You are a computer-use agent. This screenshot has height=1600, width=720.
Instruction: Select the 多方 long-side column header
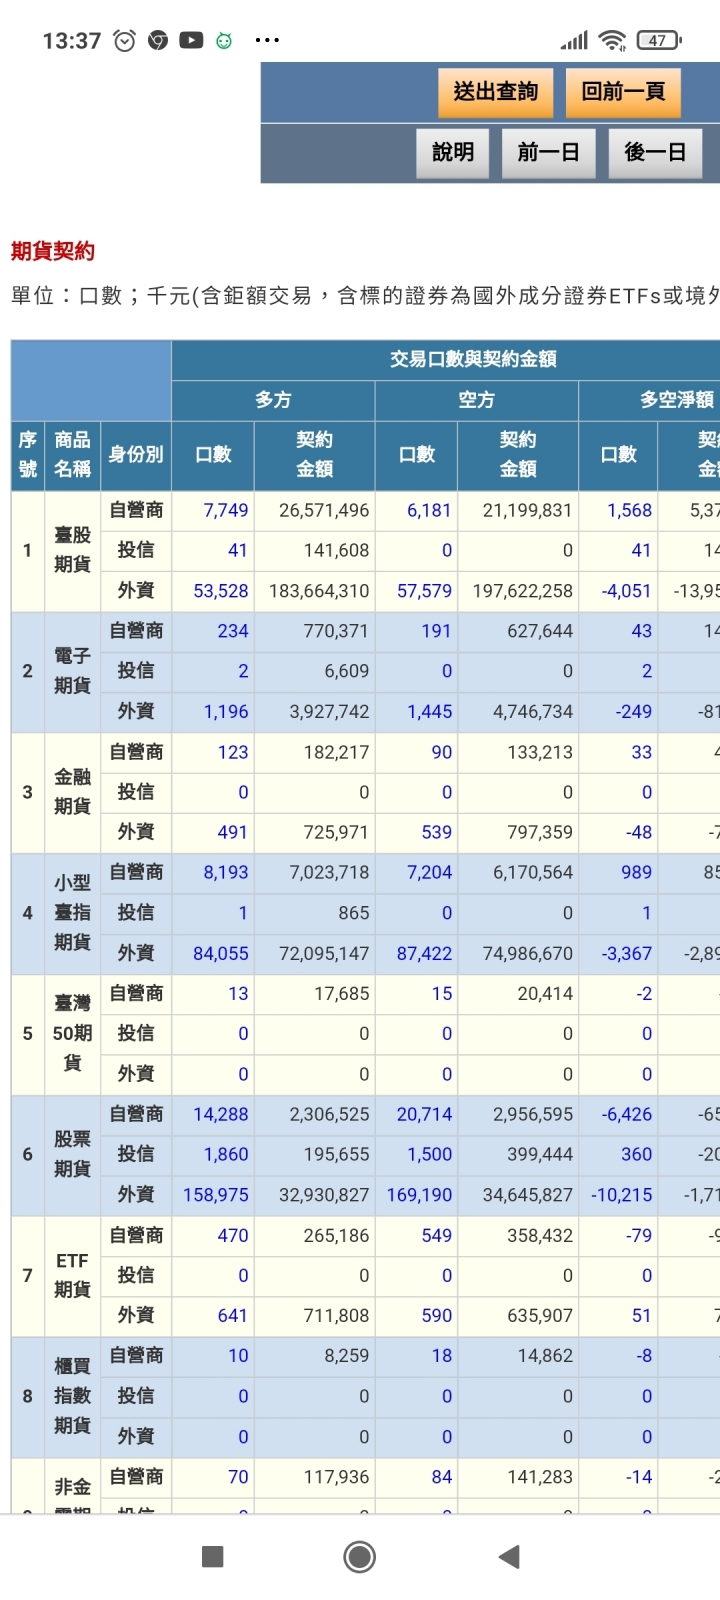273,400
